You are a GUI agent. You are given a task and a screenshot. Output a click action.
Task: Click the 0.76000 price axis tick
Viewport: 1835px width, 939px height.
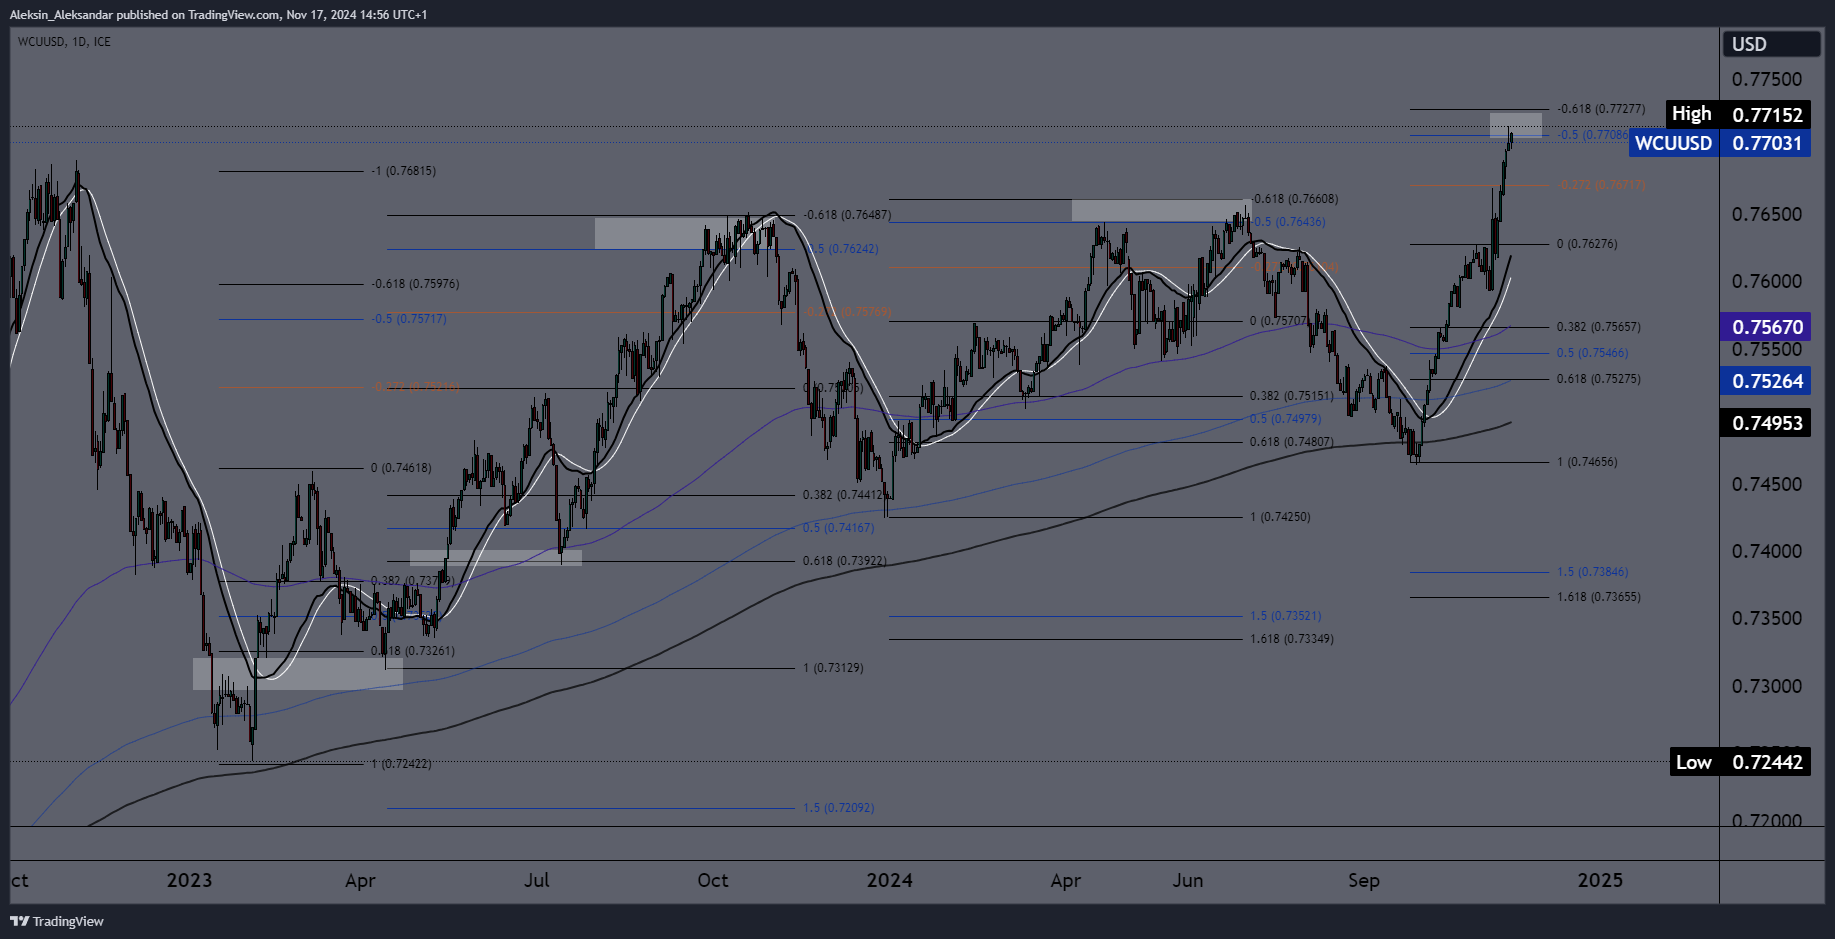click(1766, 281)
